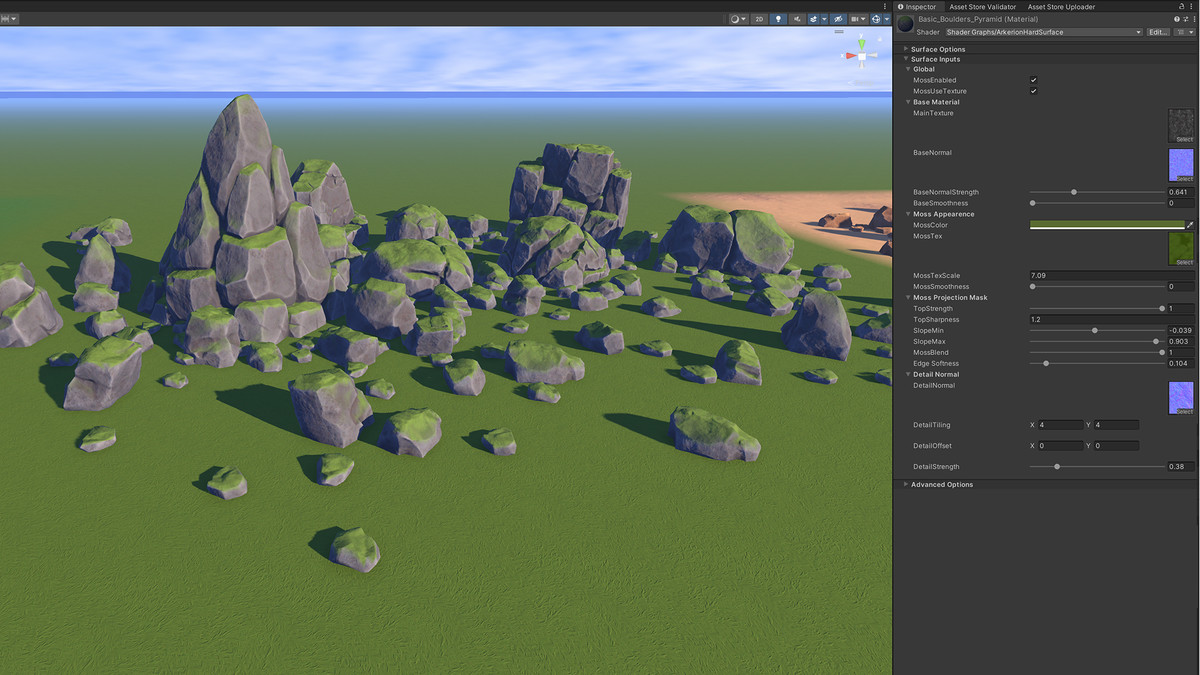1200x675 pixels.
Task: Pick MossColor with eyedropper
Action: pos(1190,225)
